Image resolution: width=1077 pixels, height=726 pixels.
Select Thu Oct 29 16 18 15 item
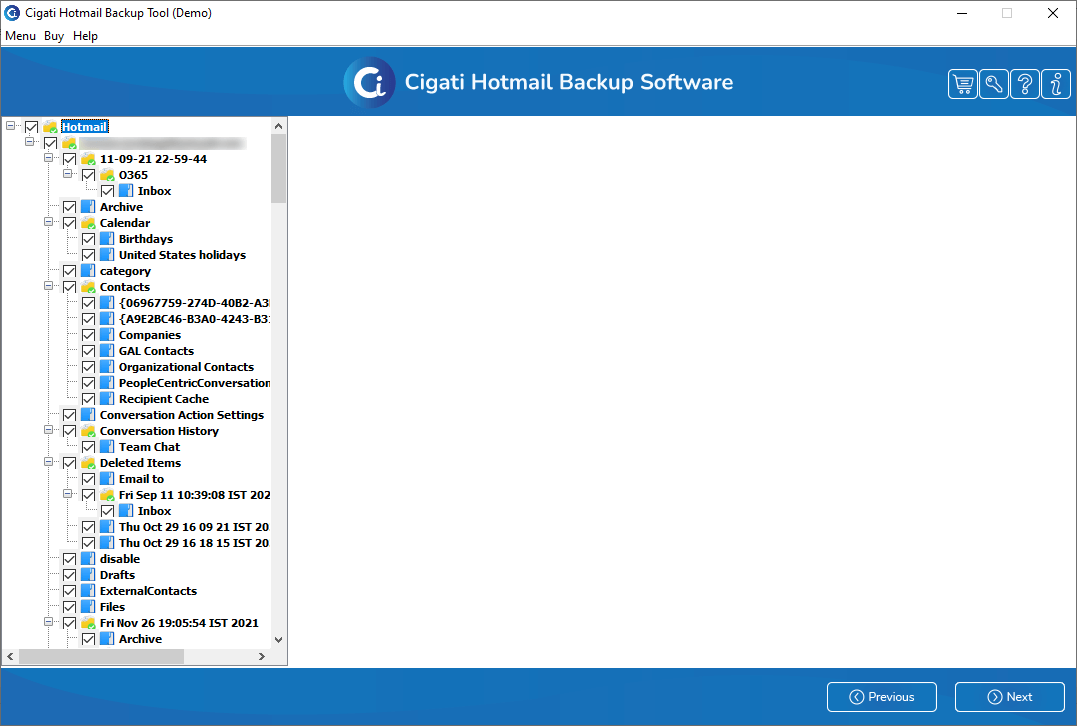(194, 543)
